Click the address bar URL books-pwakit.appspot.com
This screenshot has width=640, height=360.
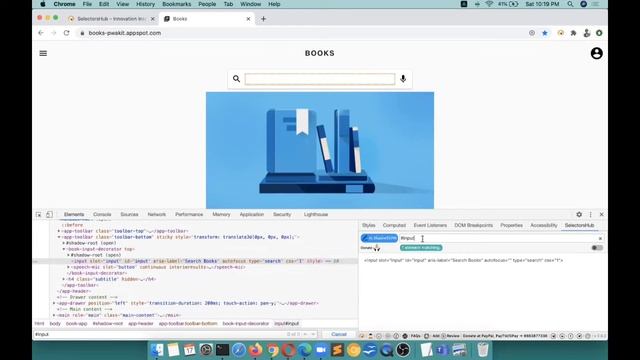pos(124,33)
